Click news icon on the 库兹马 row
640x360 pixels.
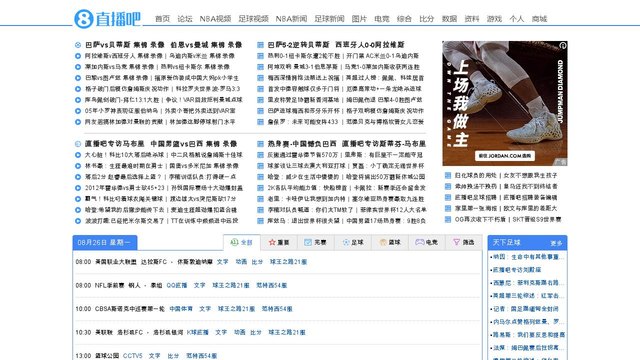(260, 221)
